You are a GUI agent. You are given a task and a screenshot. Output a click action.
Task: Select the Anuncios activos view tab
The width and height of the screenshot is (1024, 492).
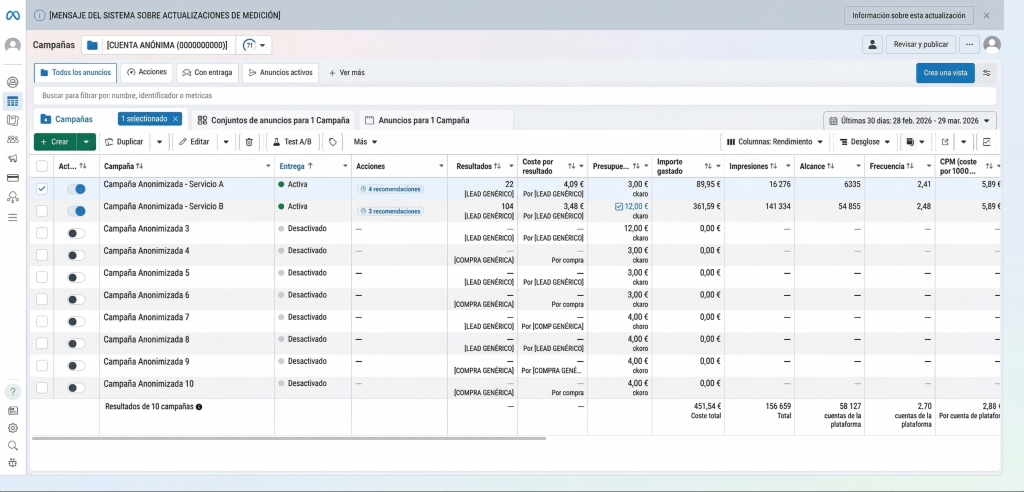point(280,73)
